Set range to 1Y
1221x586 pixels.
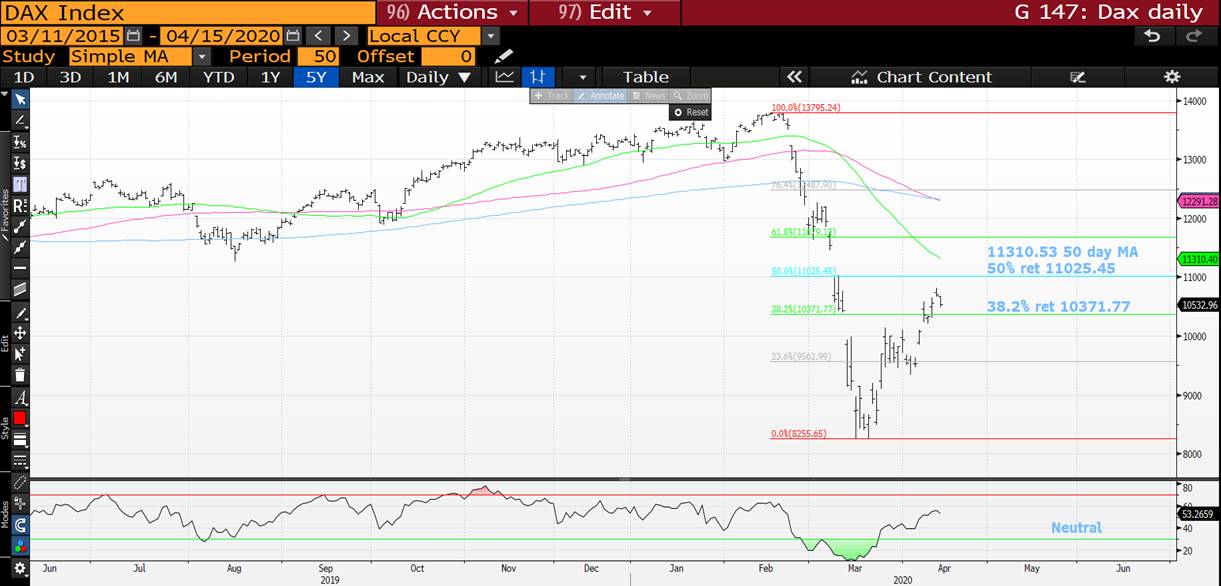click(x=270, y=77)
